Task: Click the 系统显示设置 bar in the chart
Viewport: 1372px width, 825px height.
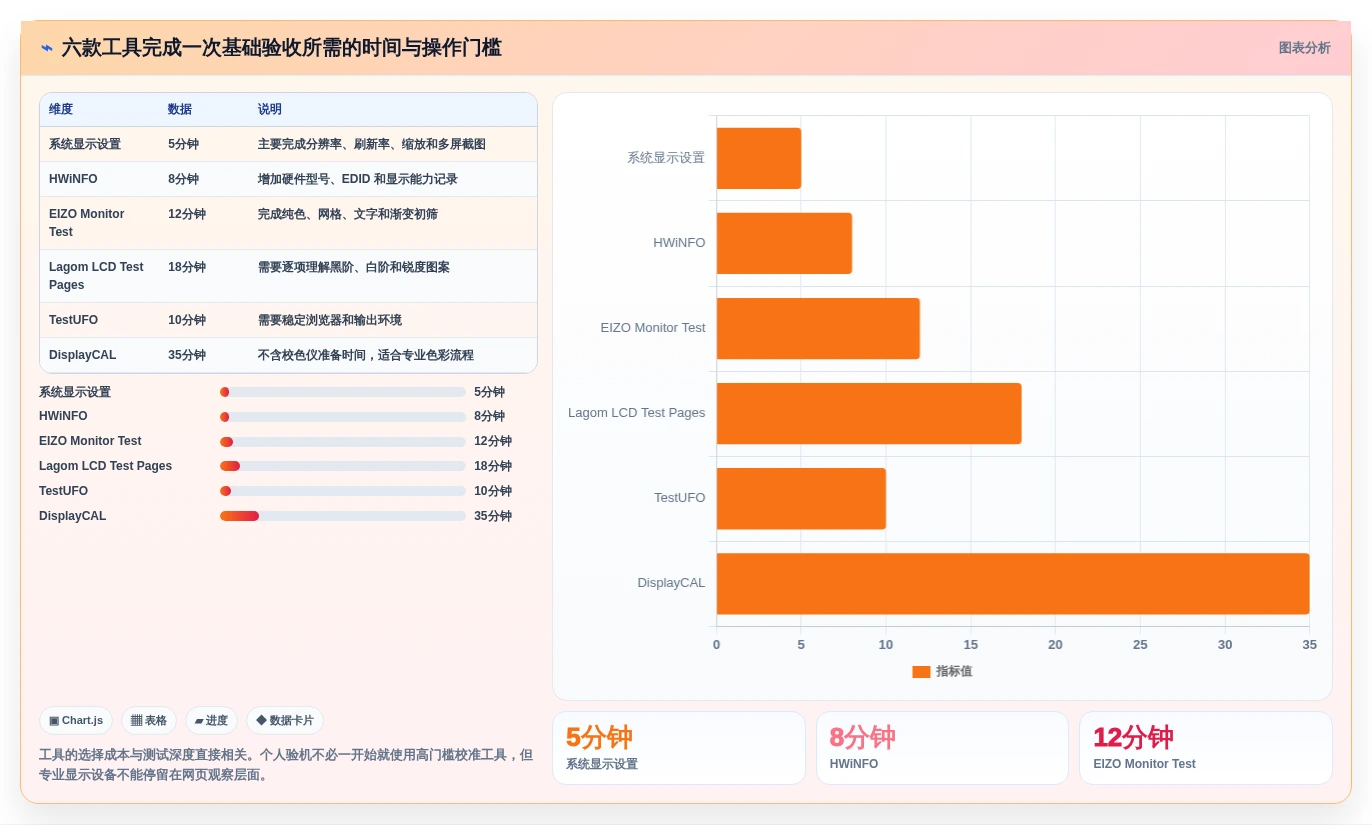Action: (759, 158)
